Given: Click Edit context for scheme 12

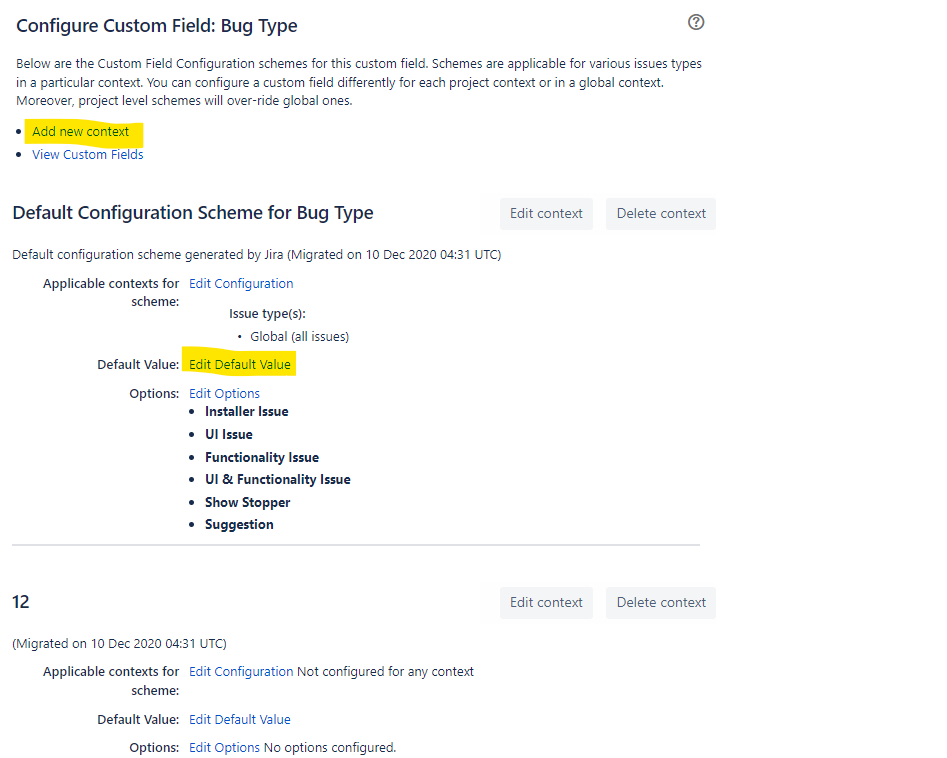Looking at the screenshot, I should [546, 602].
